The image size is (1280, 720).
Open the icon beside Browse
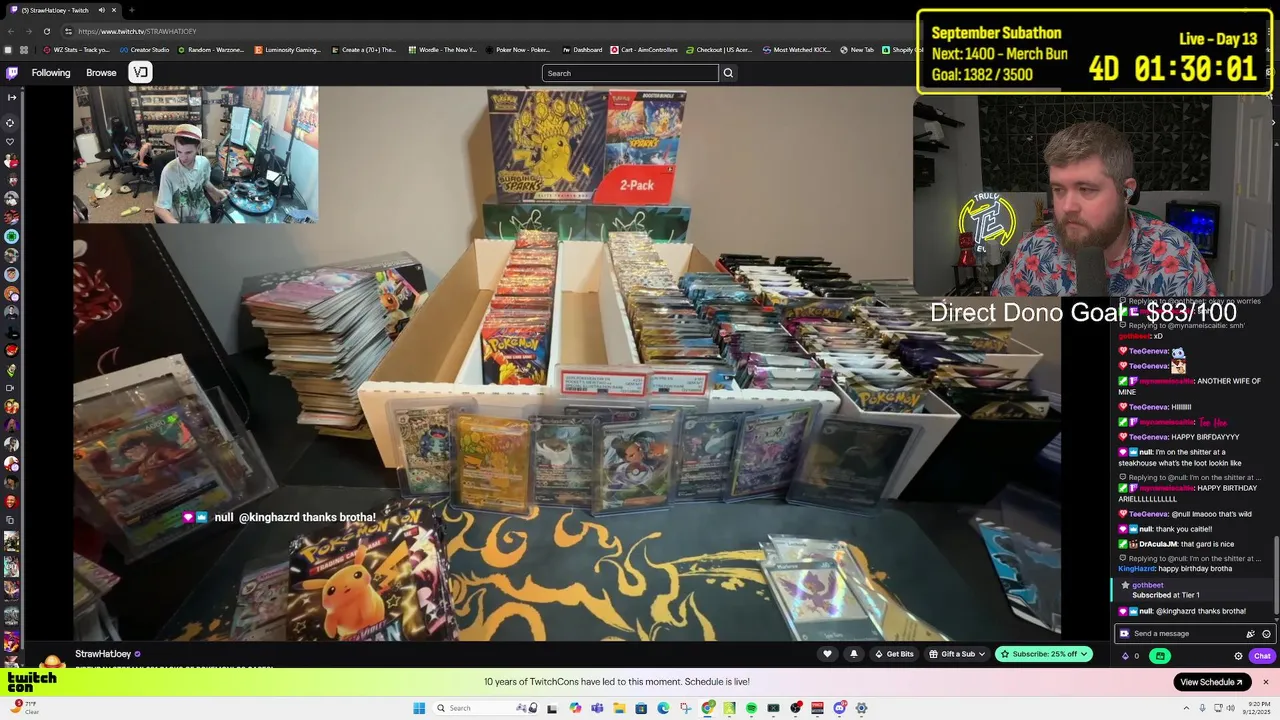[x=140, y=72]
